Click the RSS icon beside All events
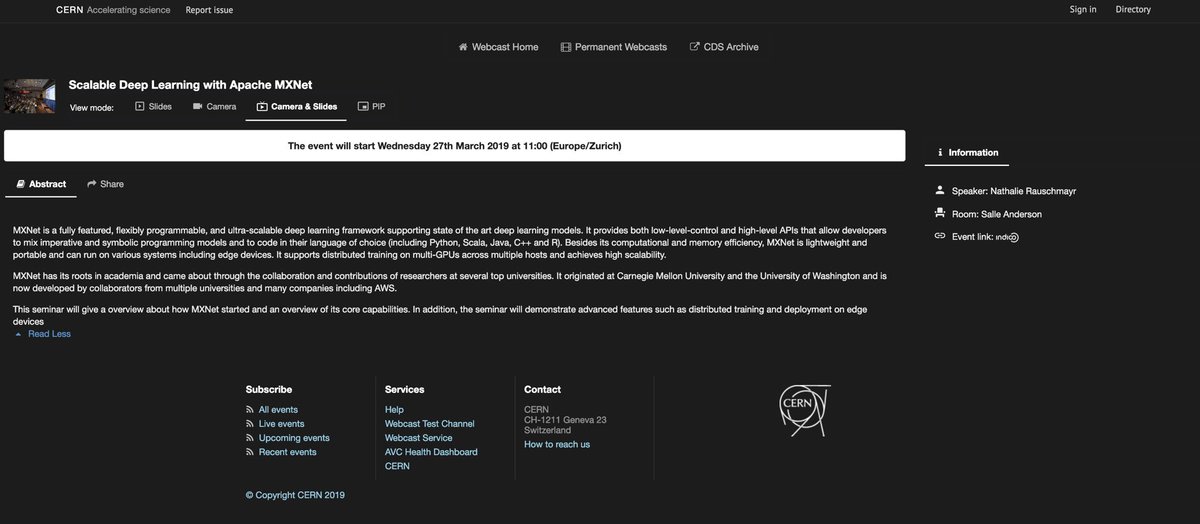The height and width of the screenshot is (524, 1200). click(x=250, y=410)
